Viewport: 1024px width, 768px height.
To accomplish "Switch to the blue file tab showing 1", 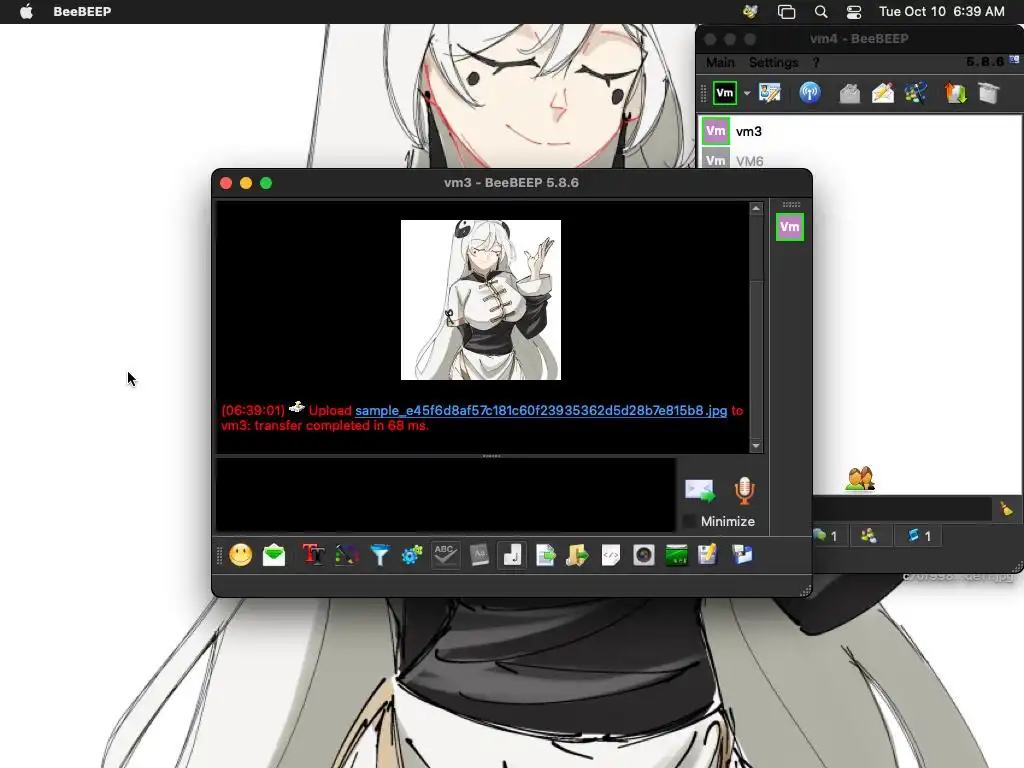I will coord(920,536).
